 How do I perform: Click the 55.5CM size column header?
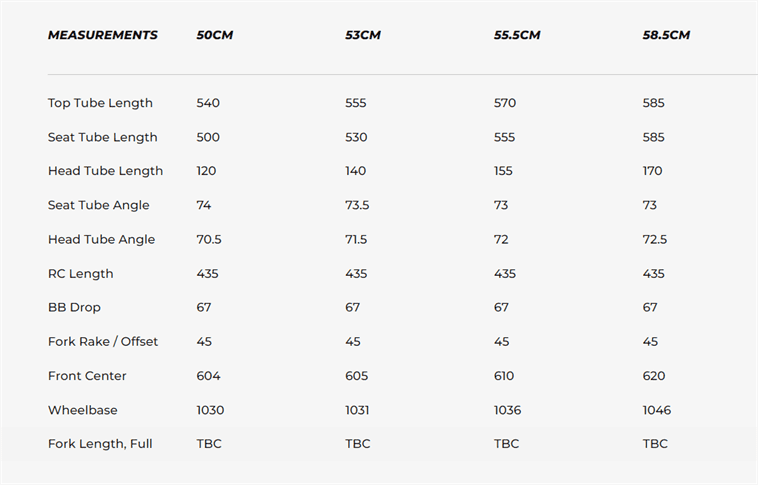517,35
